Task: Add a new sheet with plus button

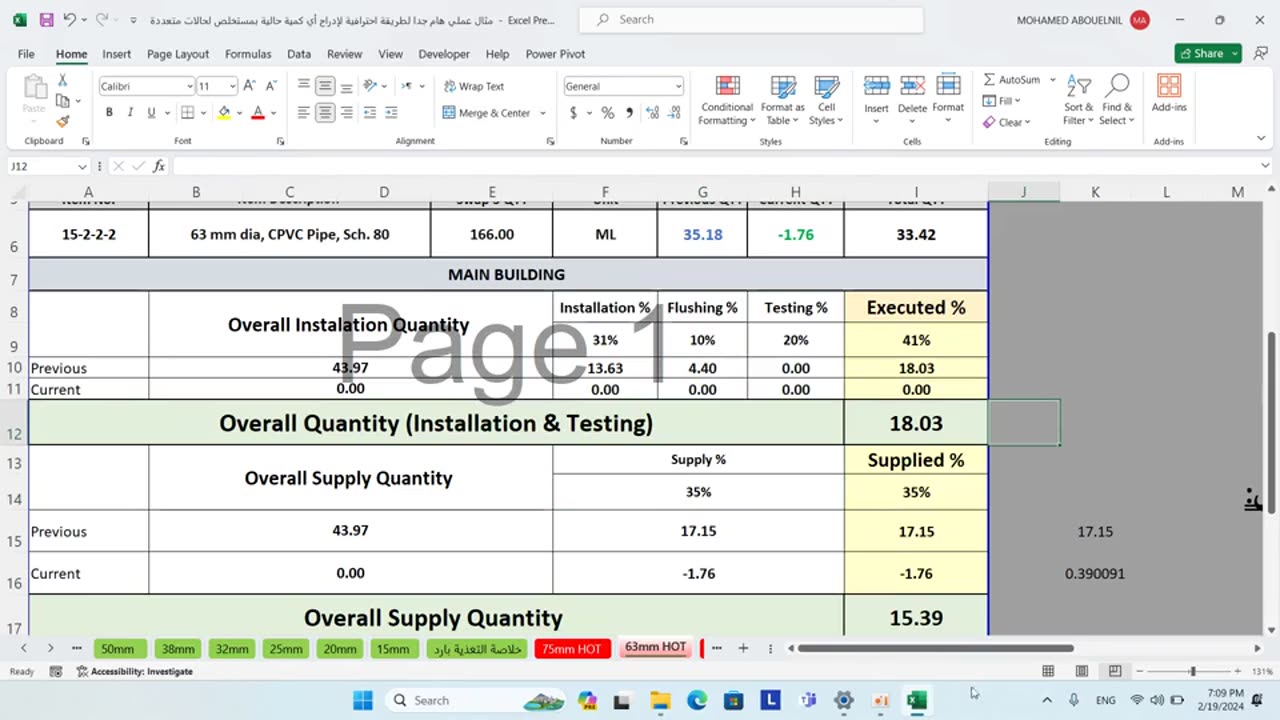Action: 743,648
